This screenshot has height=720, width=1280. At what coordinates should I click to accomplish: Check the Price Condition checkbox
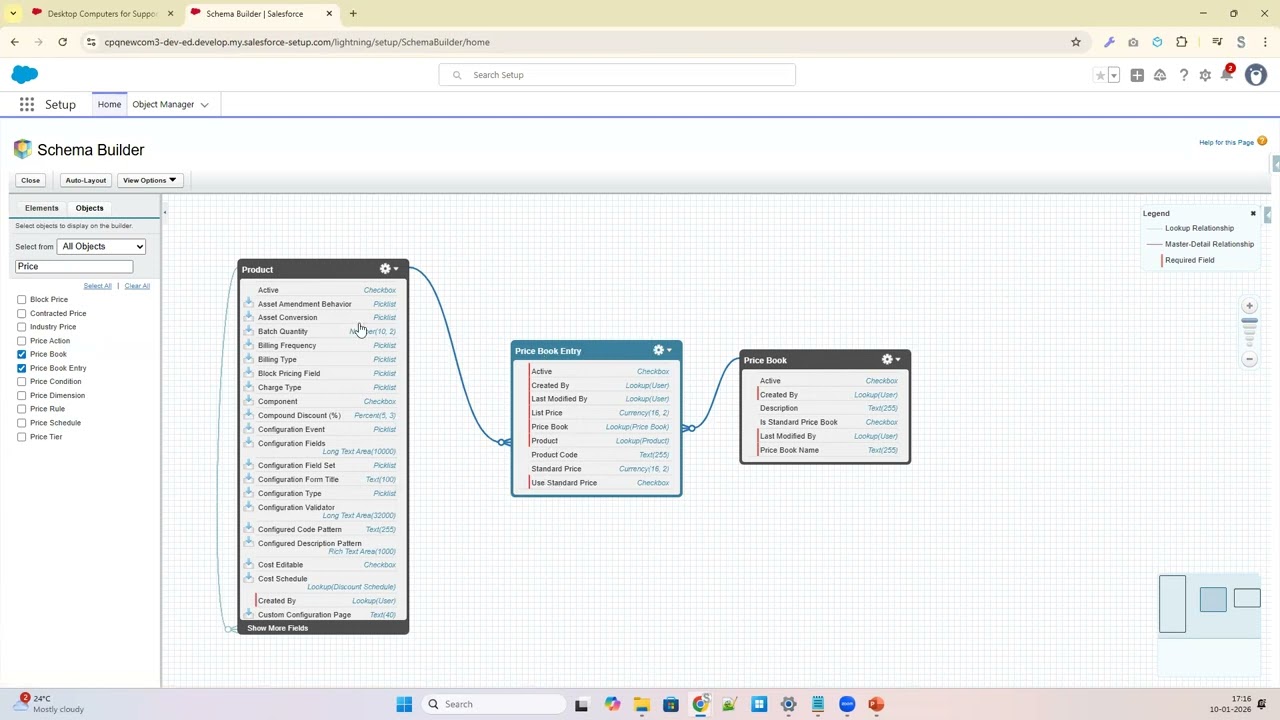click(x=22, y=382)
